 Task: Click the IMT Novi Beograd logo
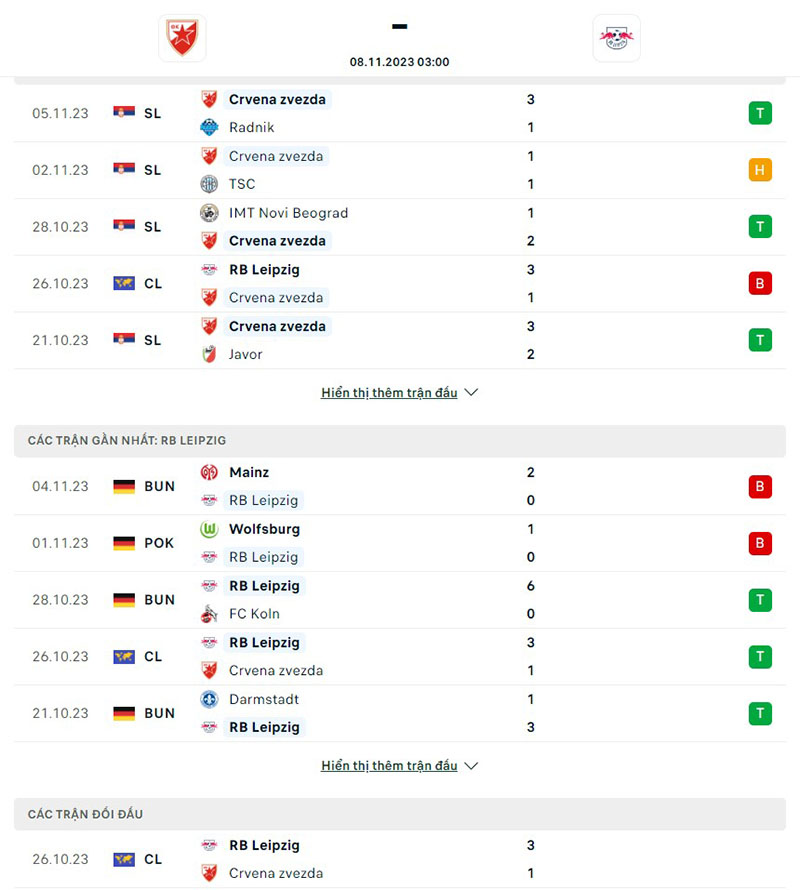tap(209, 213)
